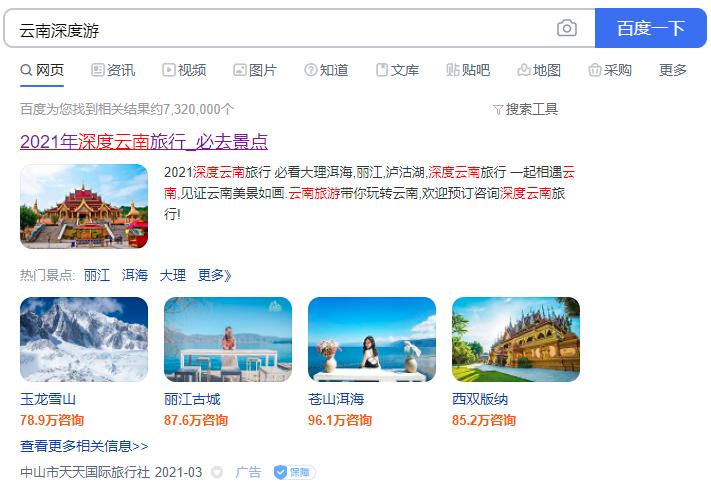Click the camera image search icon
The image size is (711, 485).
(566, 28)
